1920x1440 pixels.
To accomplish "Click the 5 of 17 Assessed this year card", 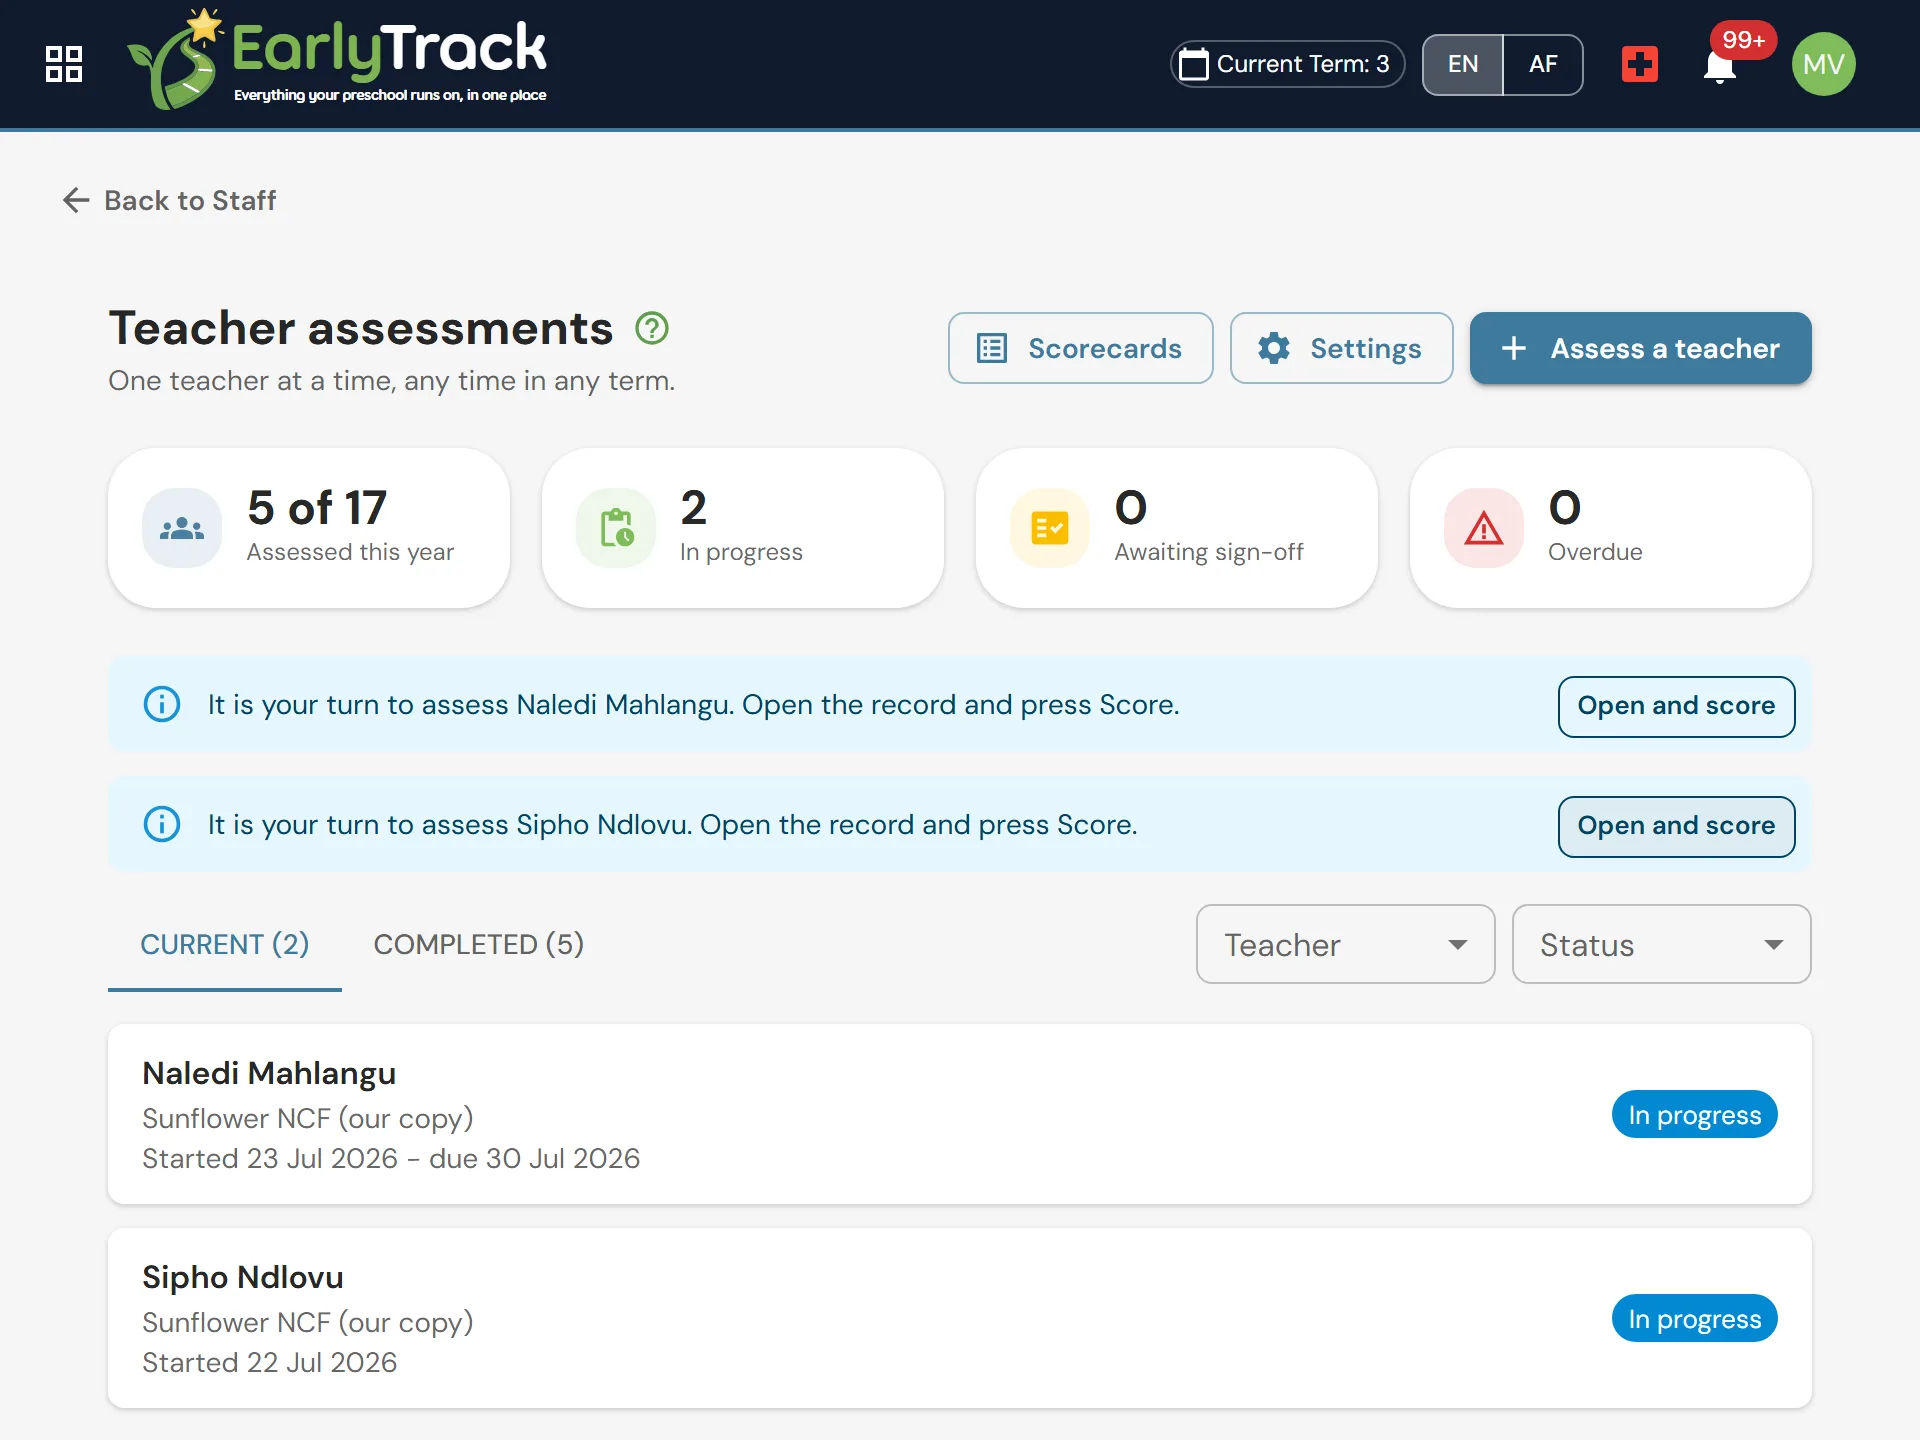I will pyautogui.click(x=309, y=528).
